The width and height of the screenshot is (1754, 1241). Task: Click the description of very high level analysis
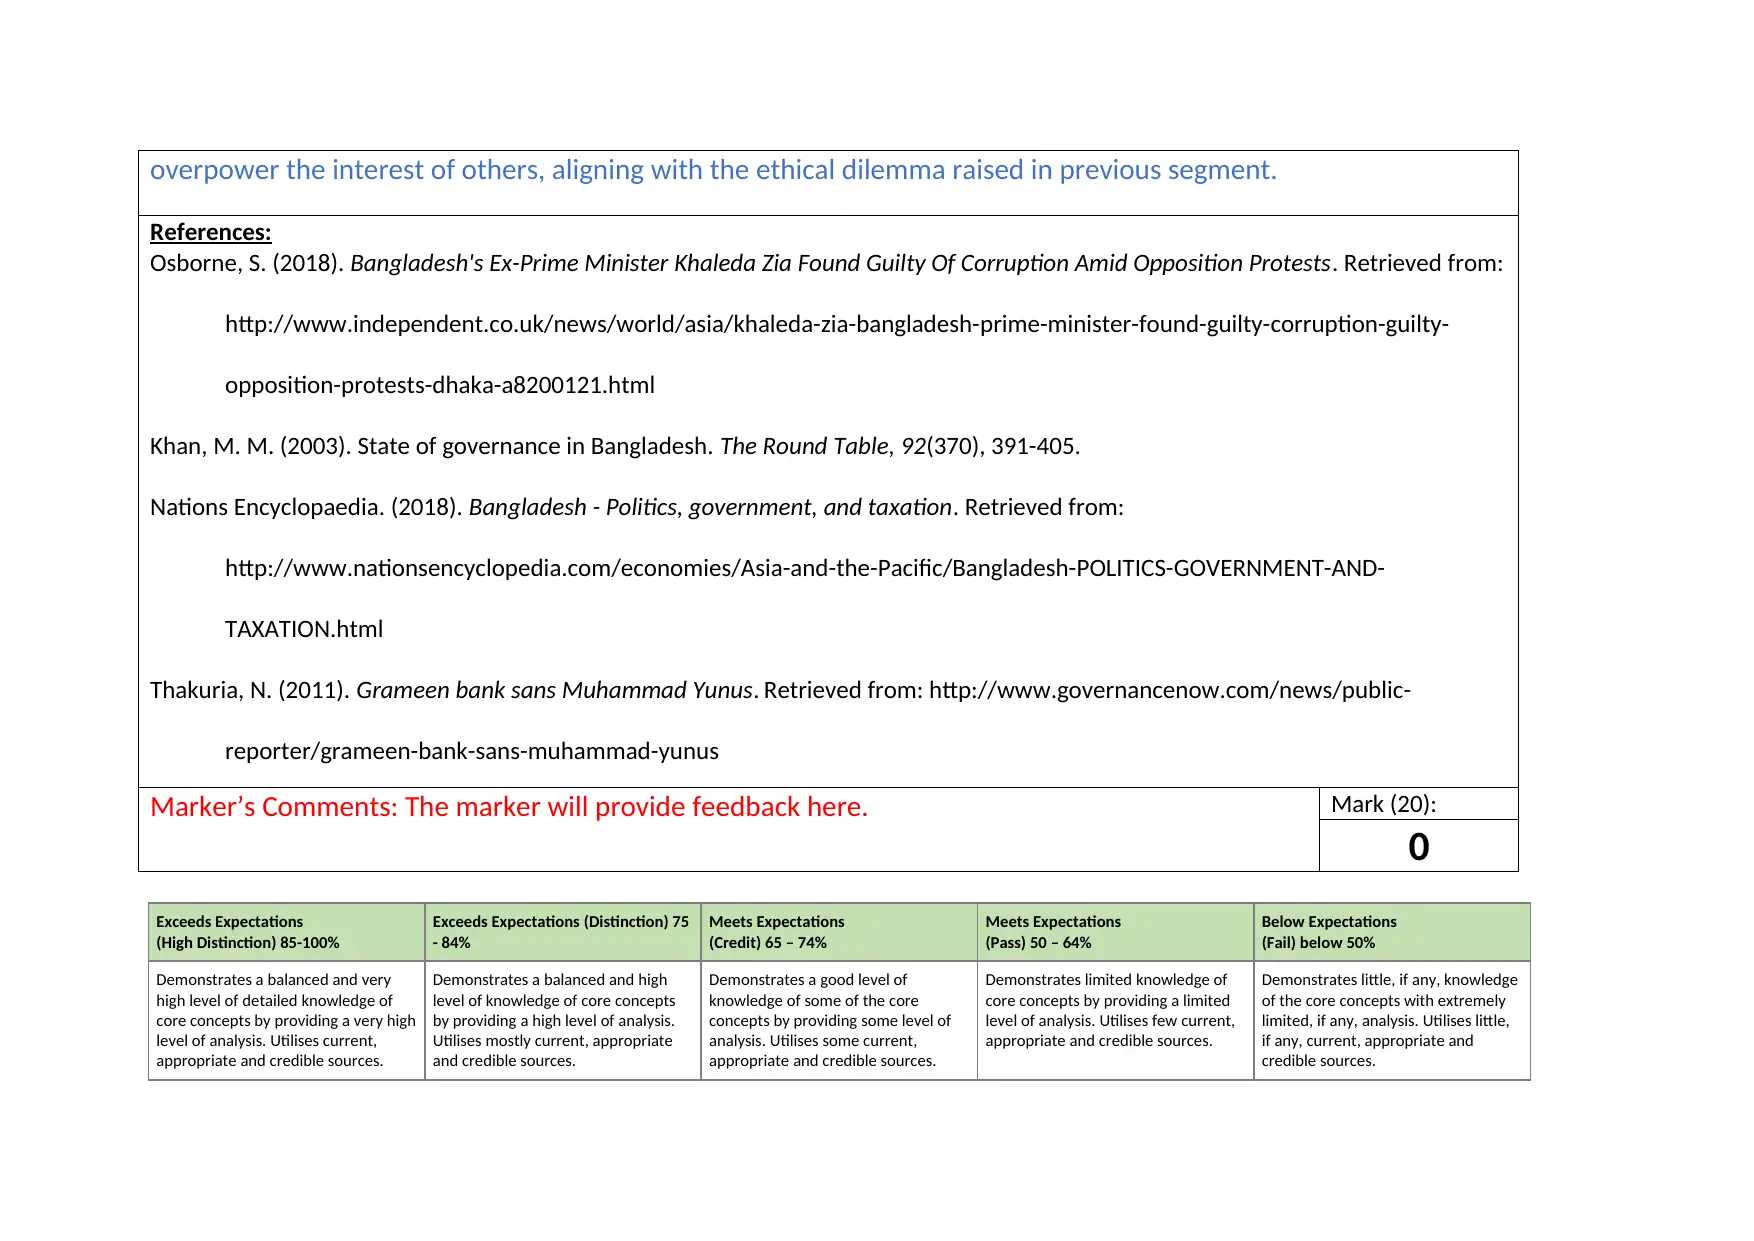pyautogui.click(x=287, y=1020)
